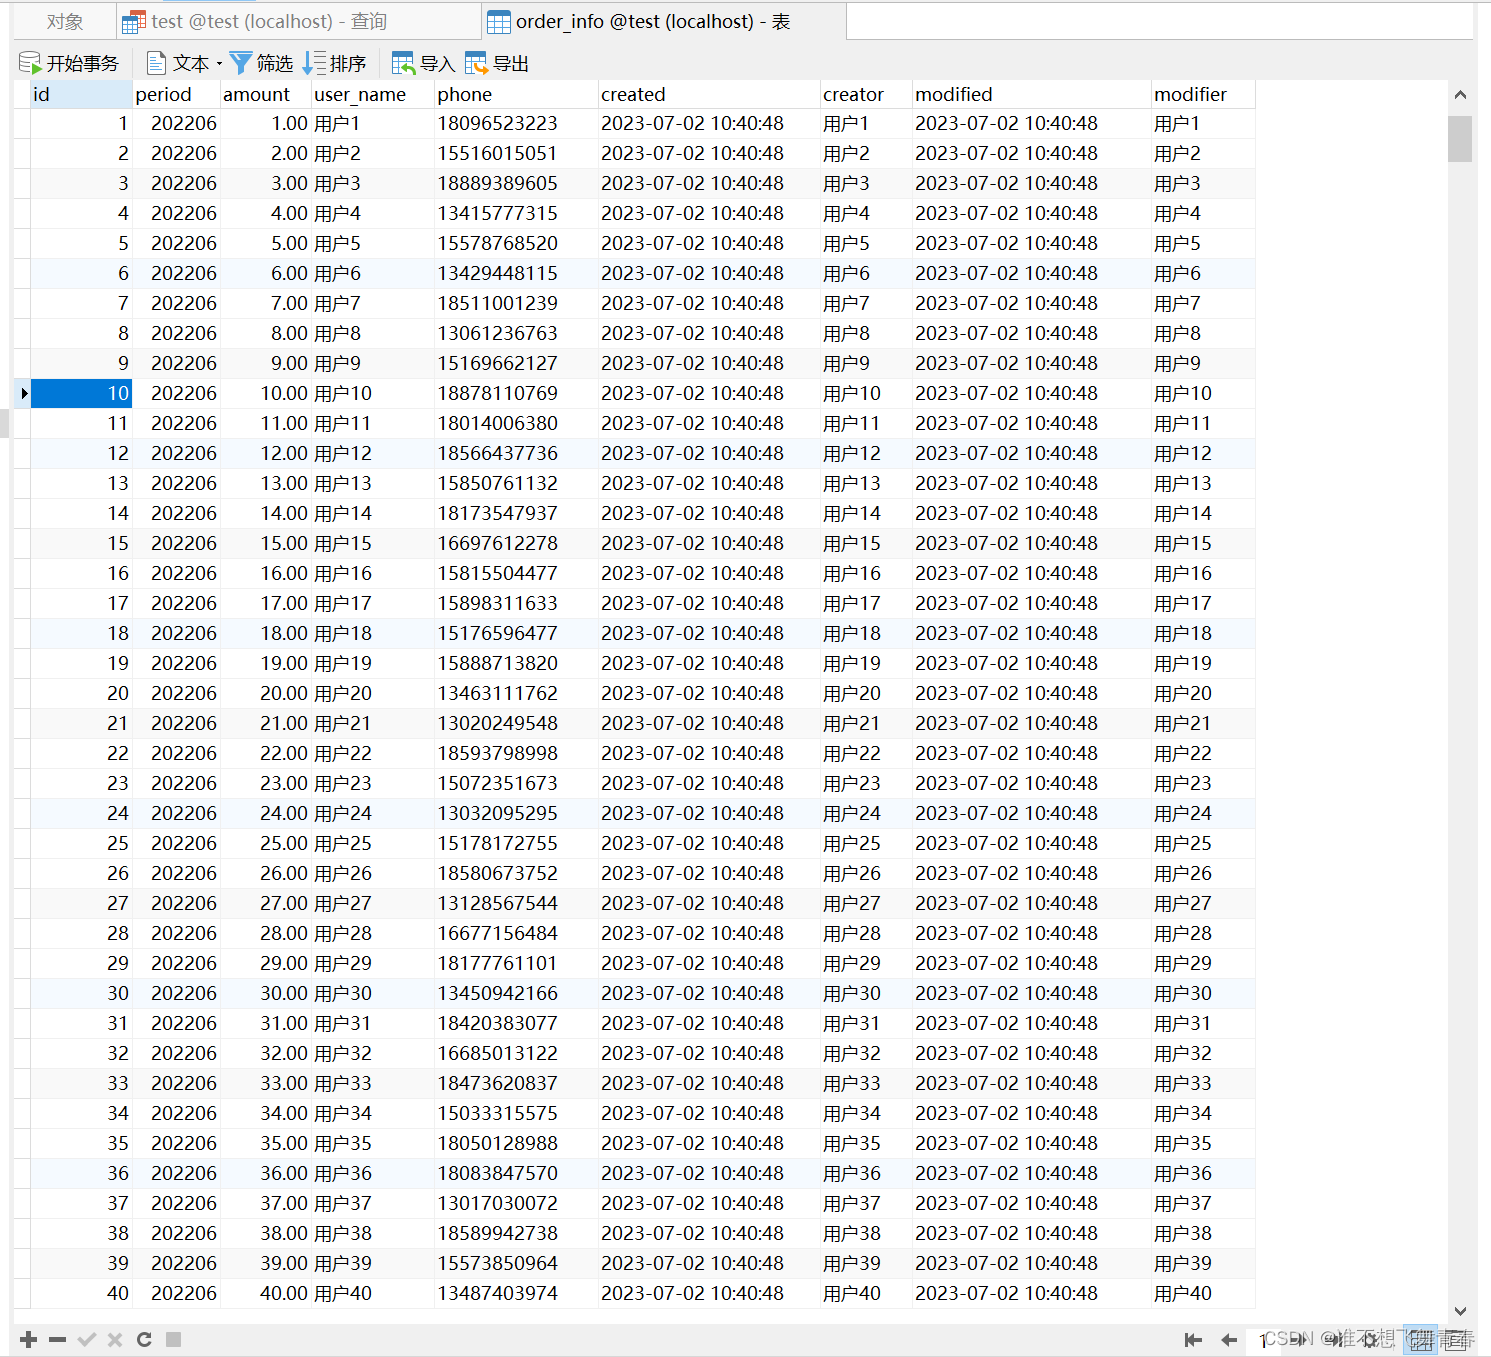Discard changes with the X icon
The width and height of the screenshot is (1491, 1357).
pyautogui.click(x=115, y=1339)
